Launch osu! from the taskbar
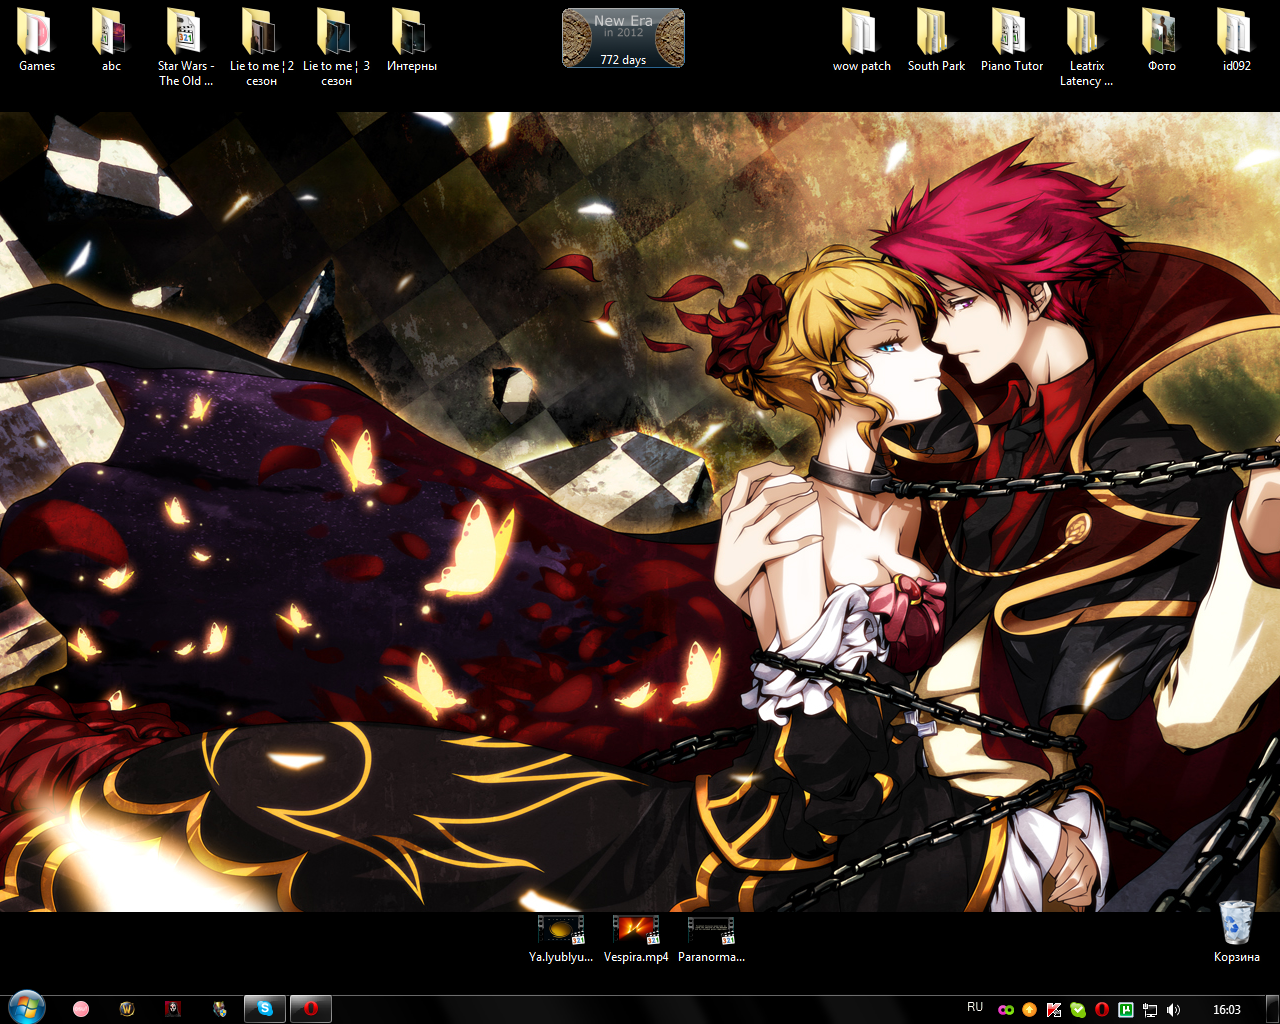The height and width of the screenshot is (1024, 1280). (81, 1009)
